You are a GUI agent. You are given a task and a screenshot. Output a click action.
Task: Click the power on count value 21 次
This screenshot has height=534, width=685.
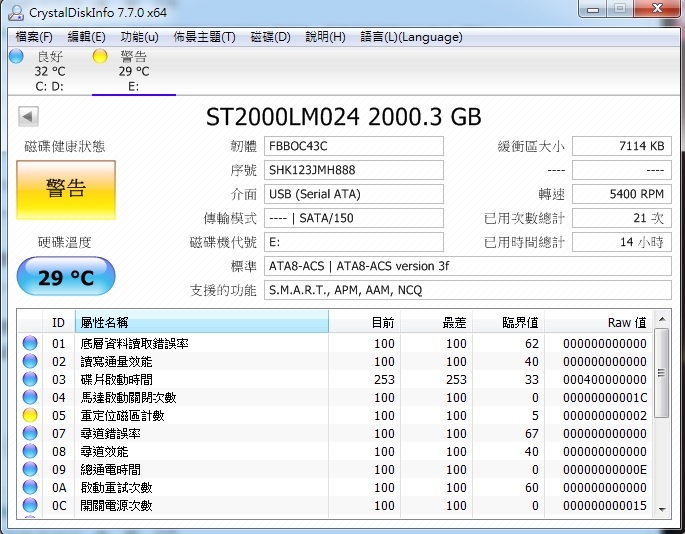(x=622, y=218)
